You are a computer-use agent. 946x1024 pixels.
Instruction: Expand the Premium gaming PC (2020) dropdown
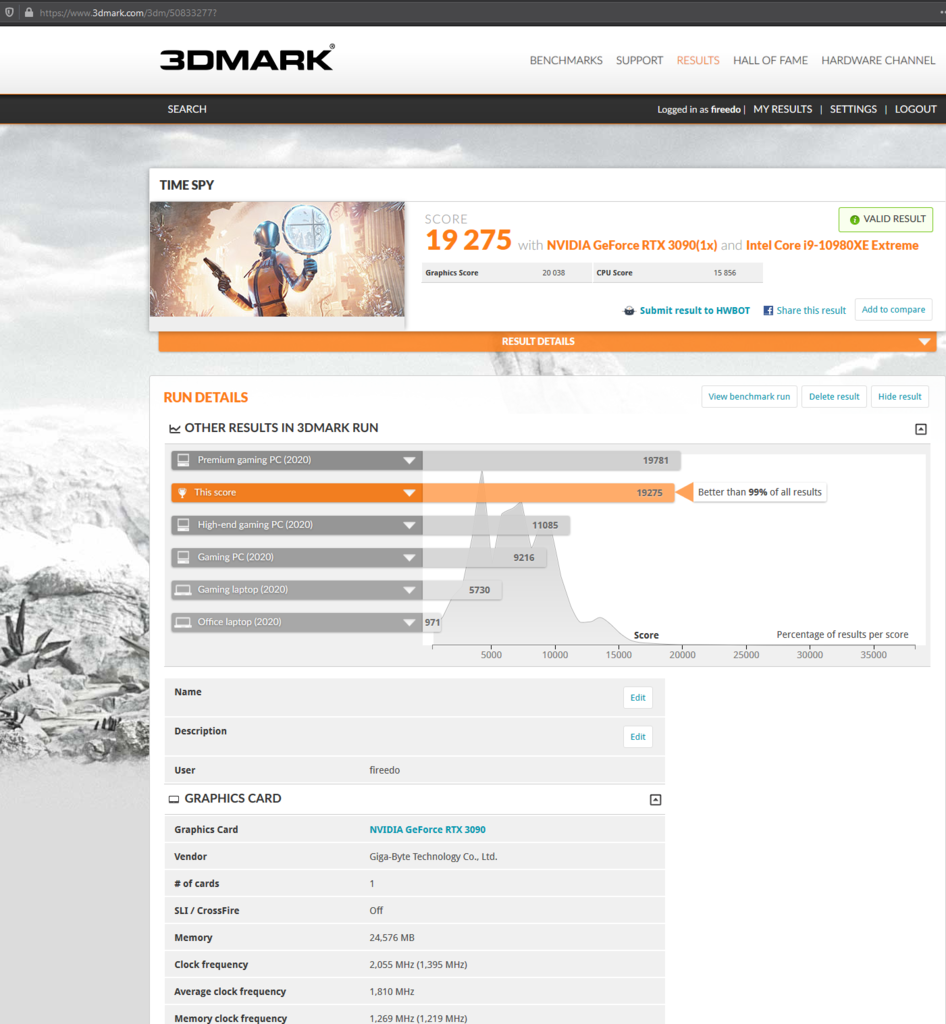coord(409,461)
